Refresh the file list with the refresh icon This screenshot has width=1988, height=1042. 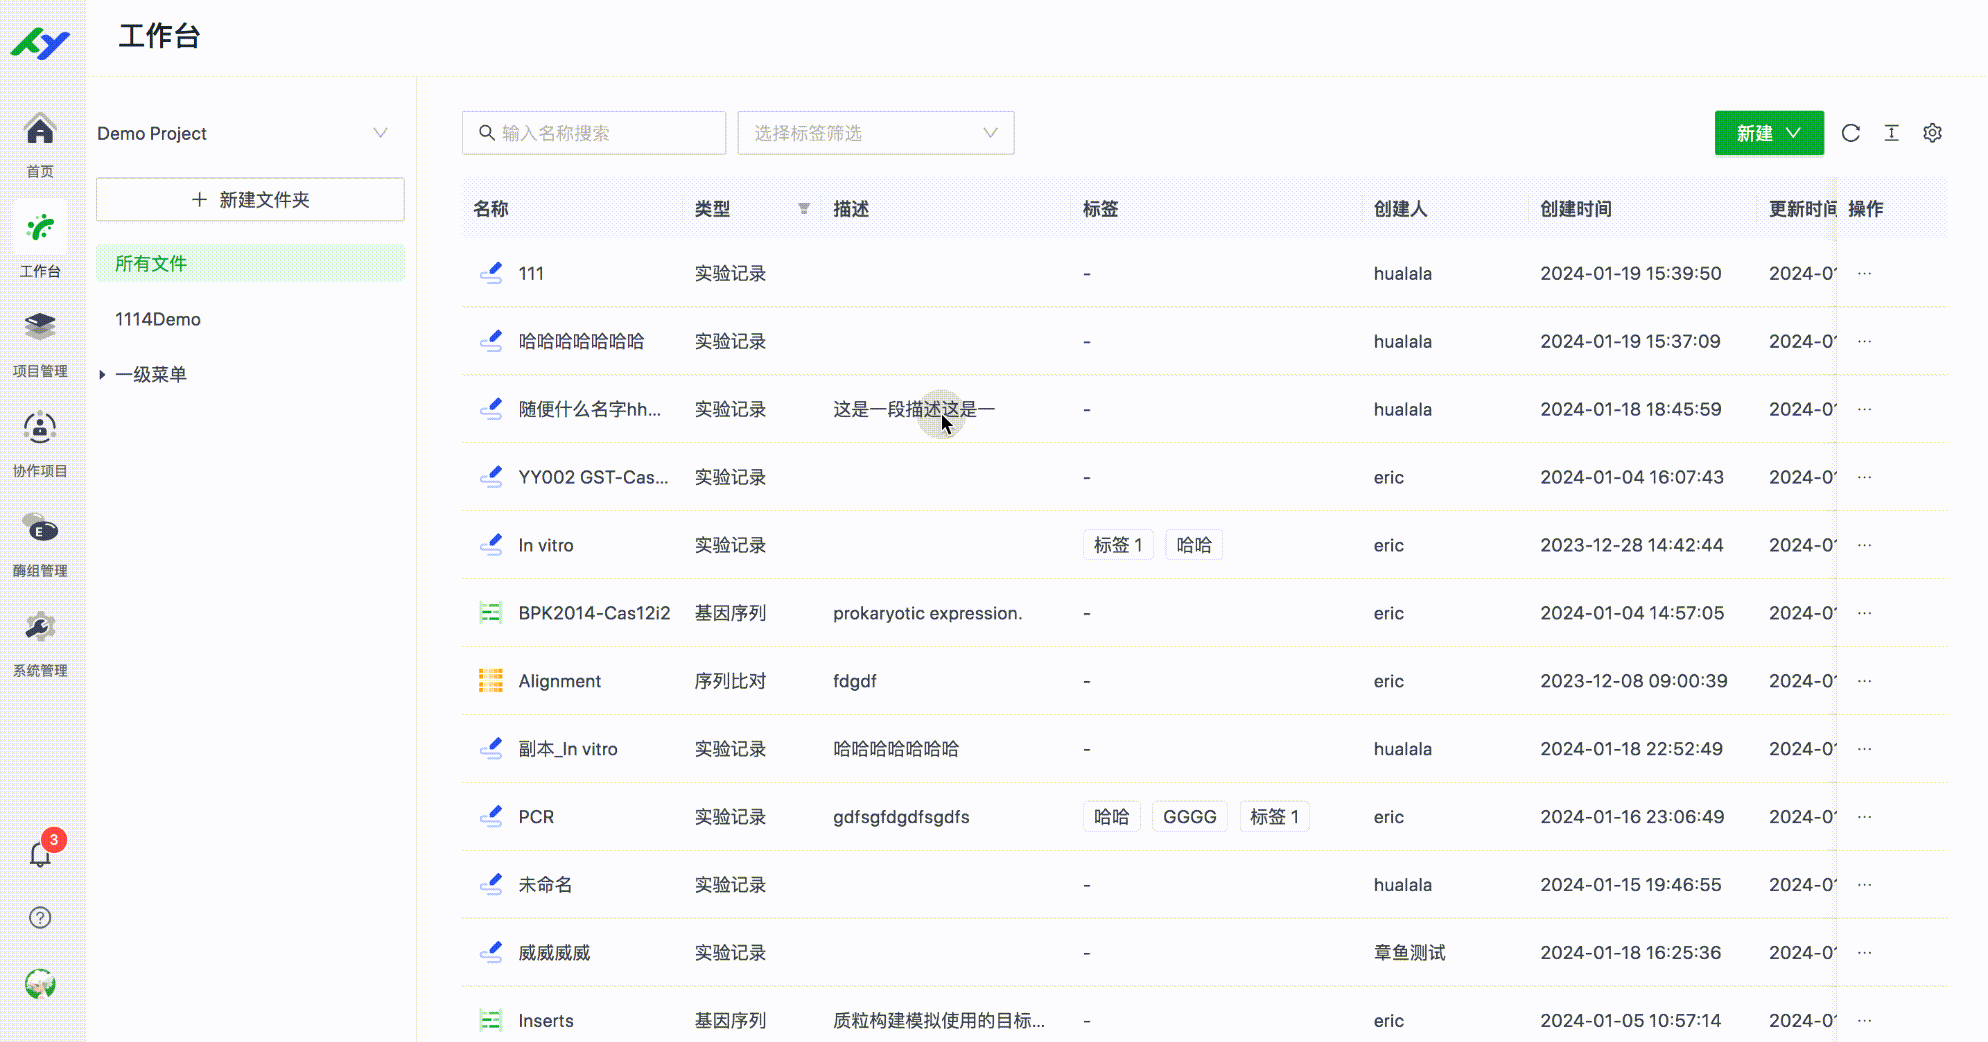tap(1851, 132)
